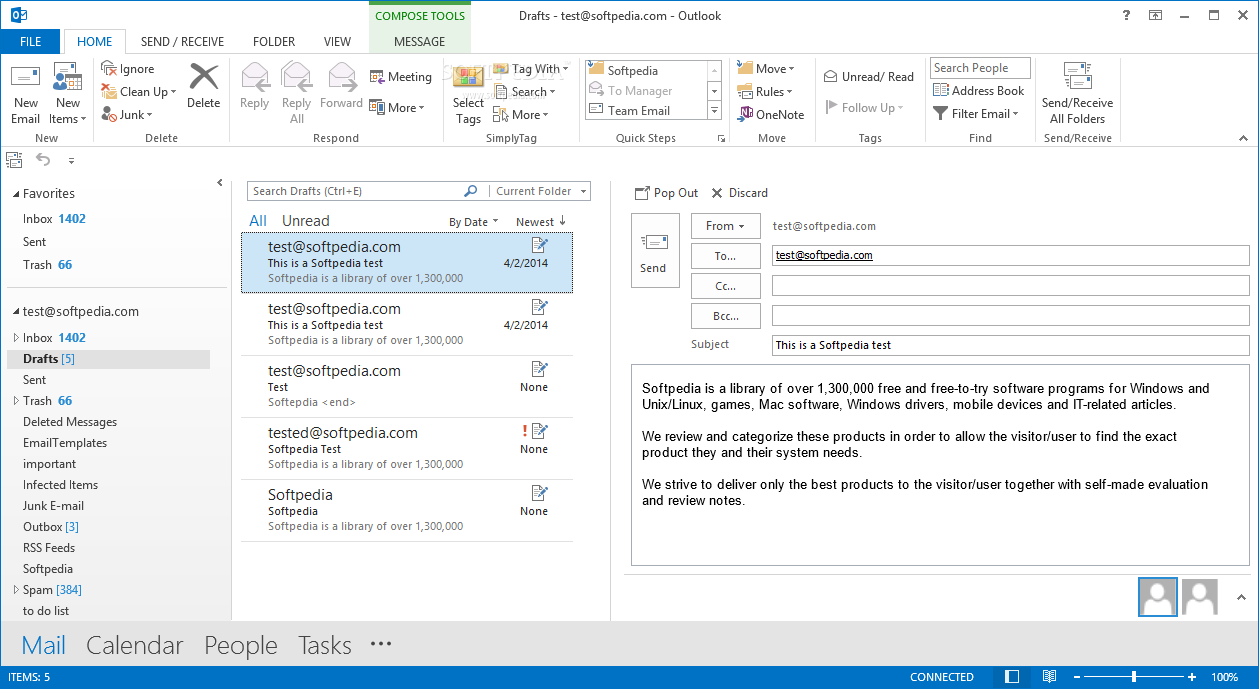Click the New Email icon
The height and width of the screenshot is (689, 1259).
pyautogui.click(x=25, y=79)
